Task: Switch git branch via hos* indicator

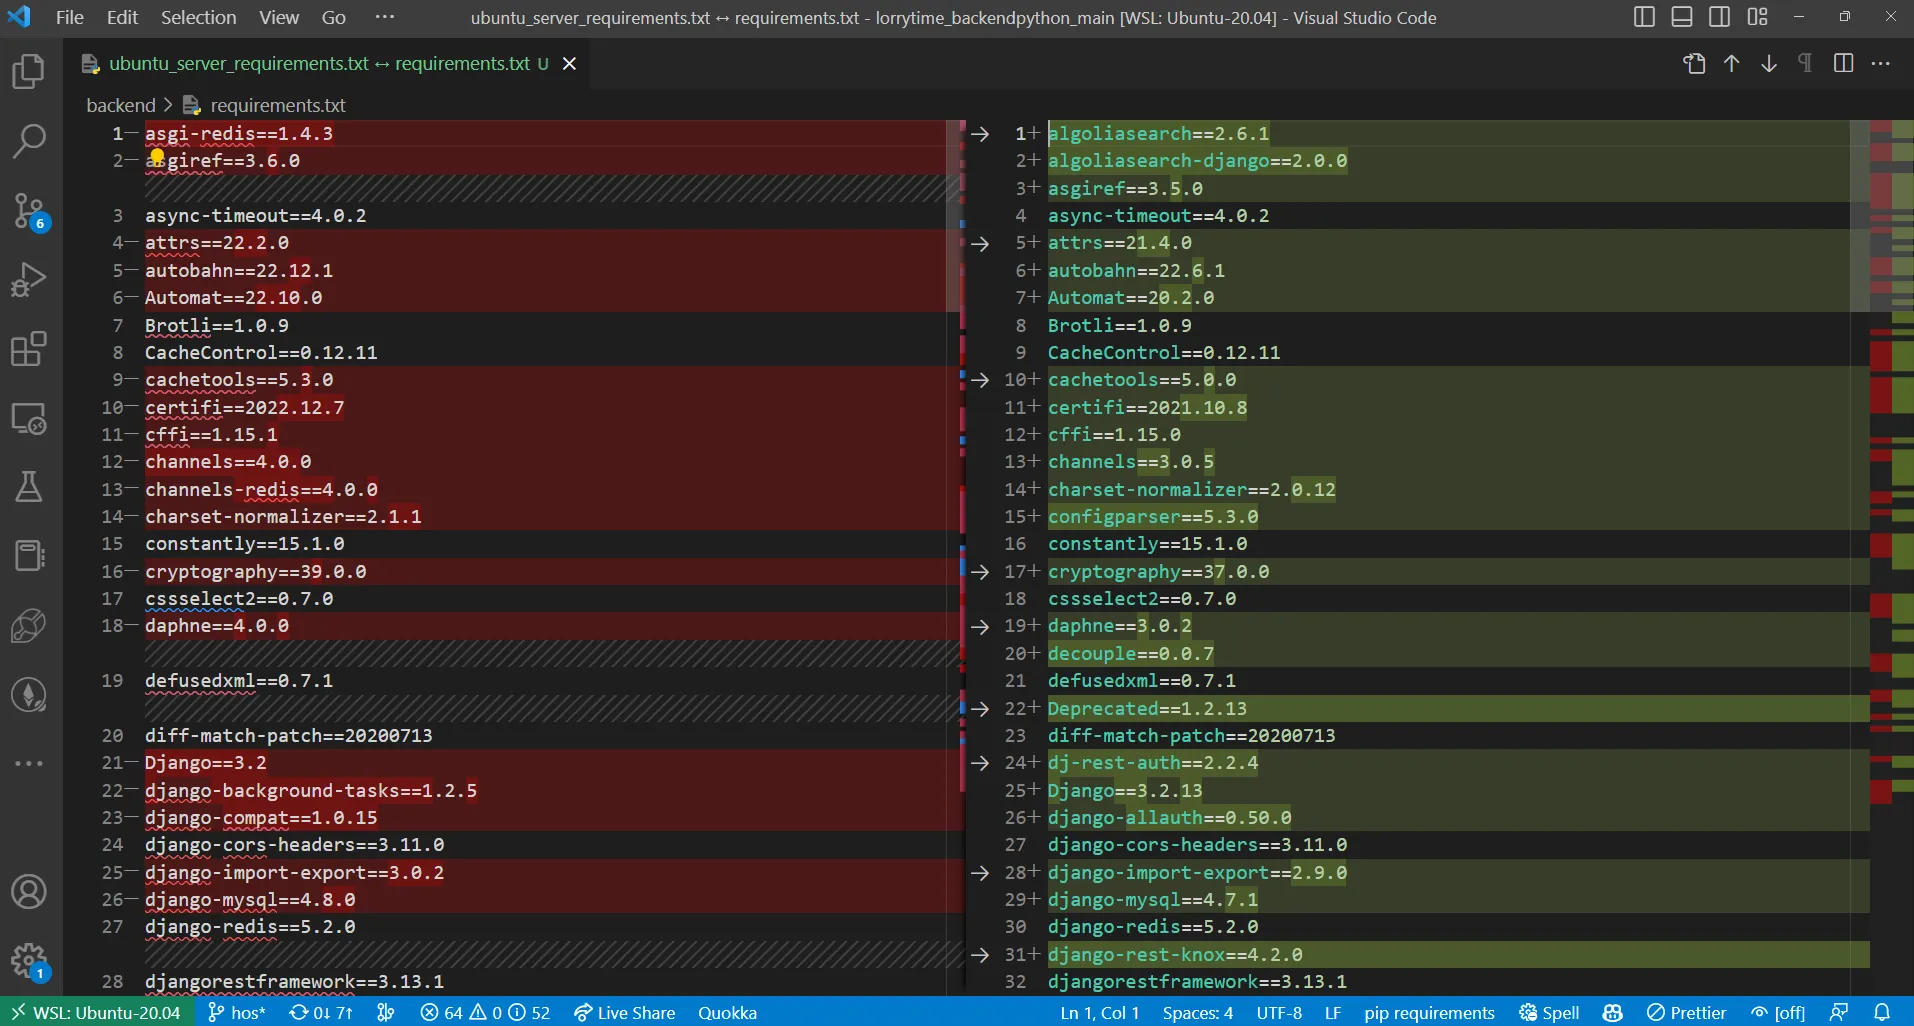Action: (x=237, y=1012)
